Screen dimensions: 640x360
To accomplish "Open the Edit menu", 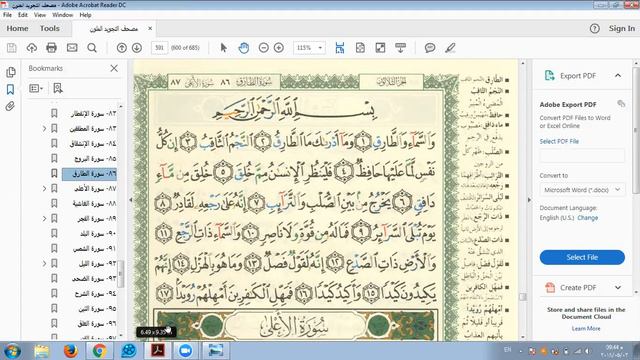I will coord(23,15).
